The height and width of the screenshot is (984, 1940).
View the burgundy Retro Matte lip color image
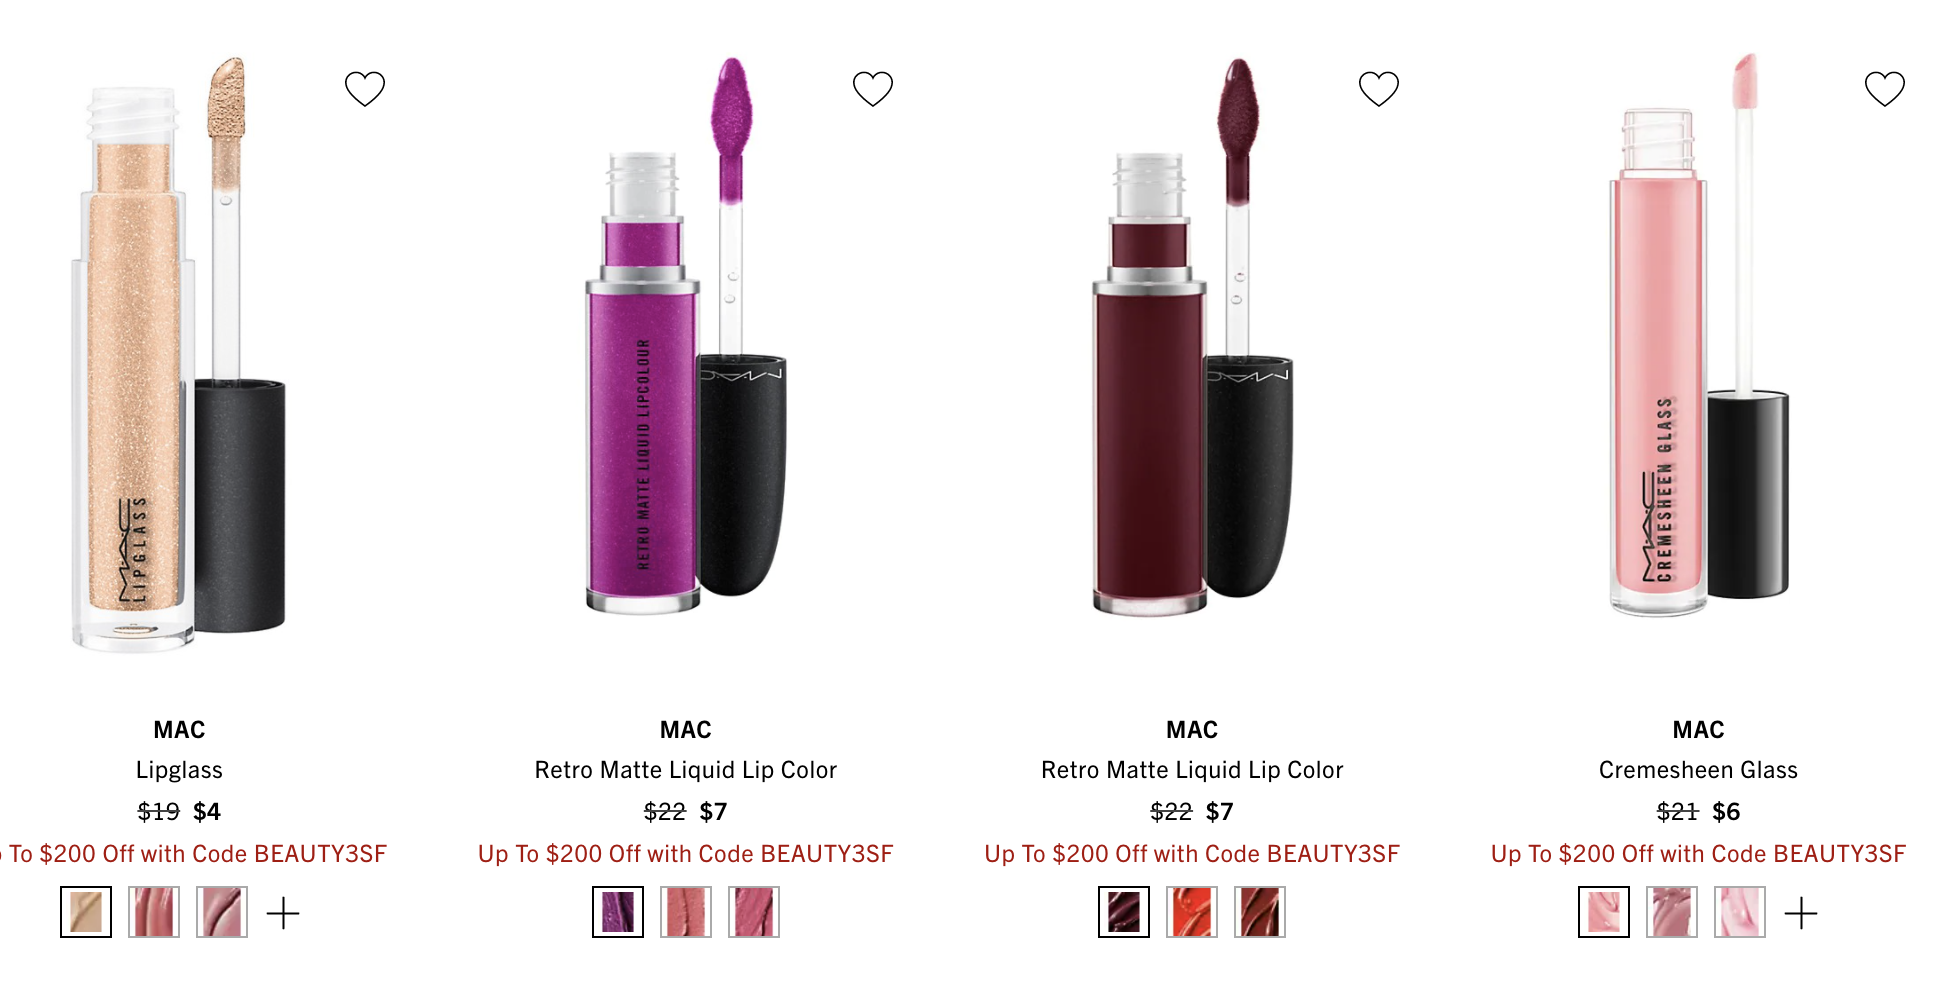(x=1192, y=335)
